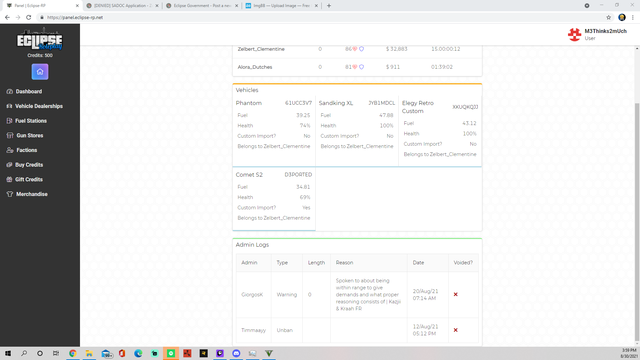The width and height of the screenshot is (640, 360).
Task: Open Dashboard in the sidebar
Action: 29,91
